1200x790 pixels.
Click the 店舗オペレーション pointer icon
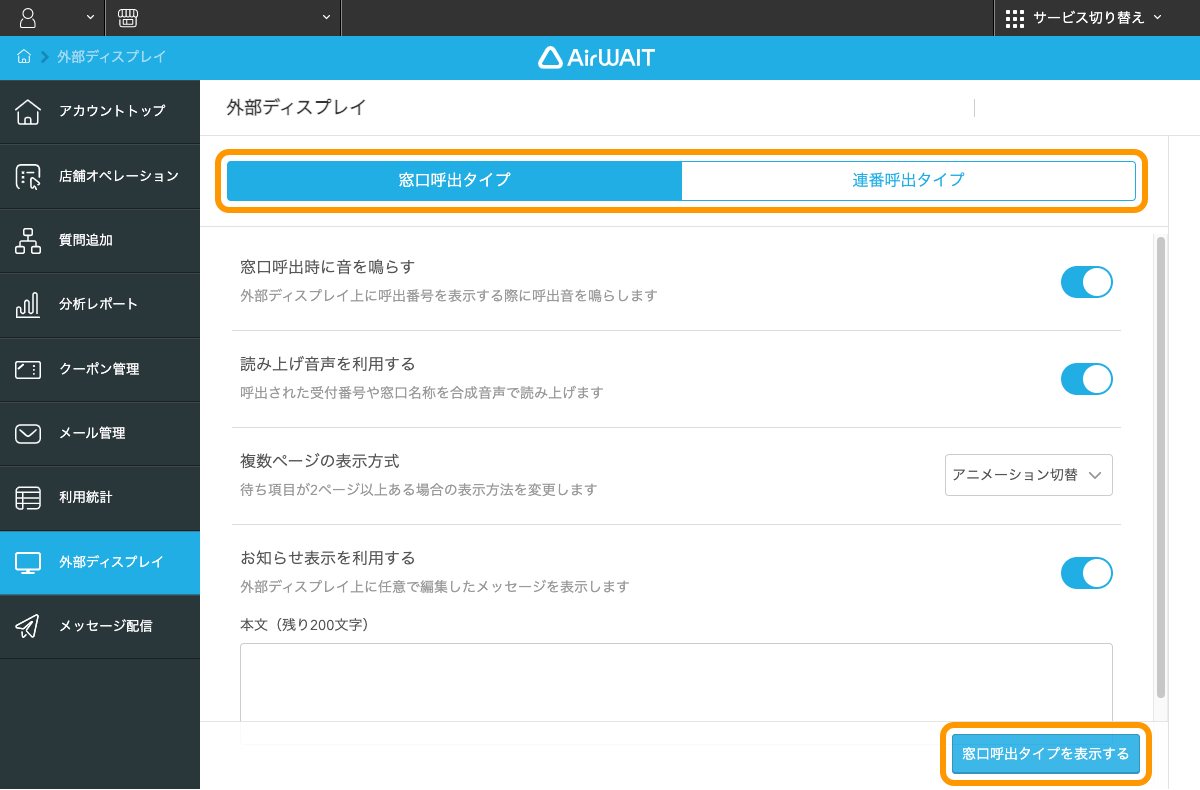[28, 176]
